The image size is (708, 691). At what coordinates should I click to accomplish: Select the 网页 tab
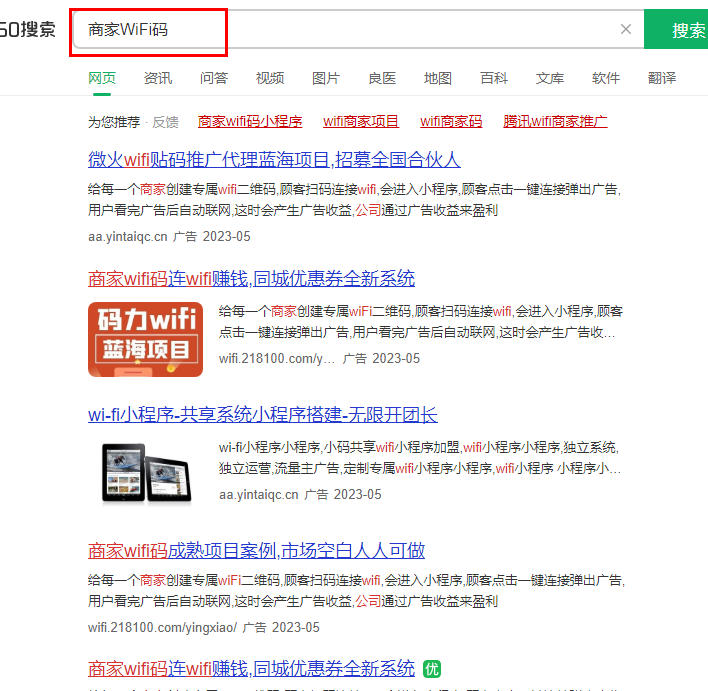point(102,78)
